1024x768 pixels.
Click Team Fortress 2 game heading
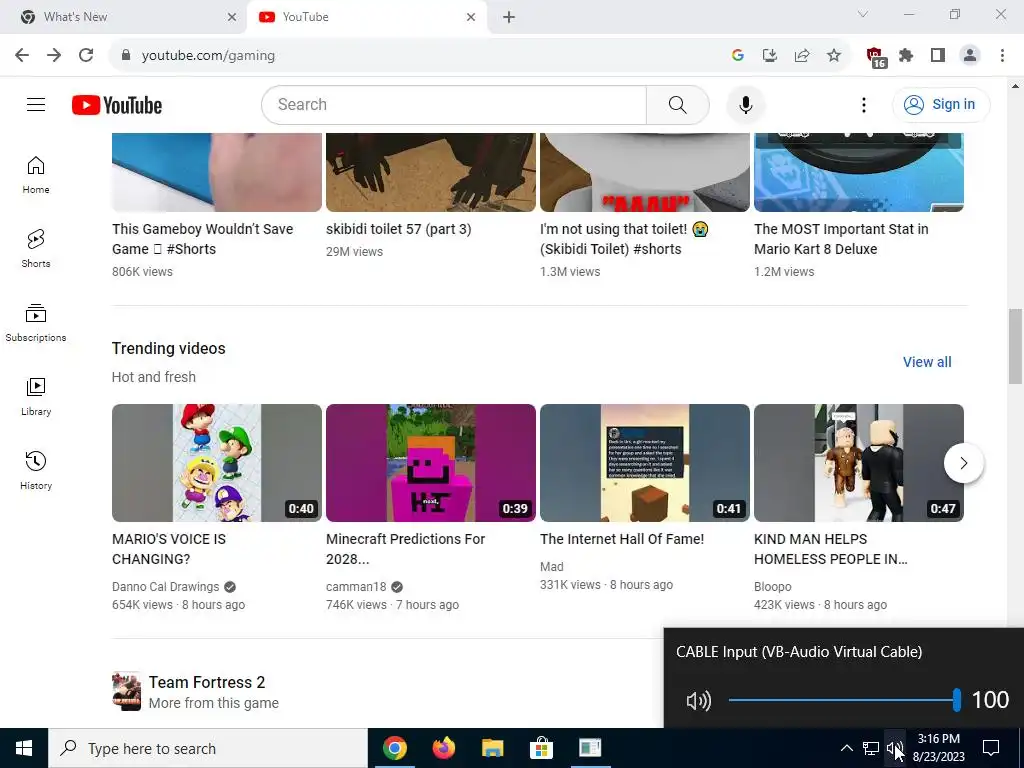tap(207, 682)
